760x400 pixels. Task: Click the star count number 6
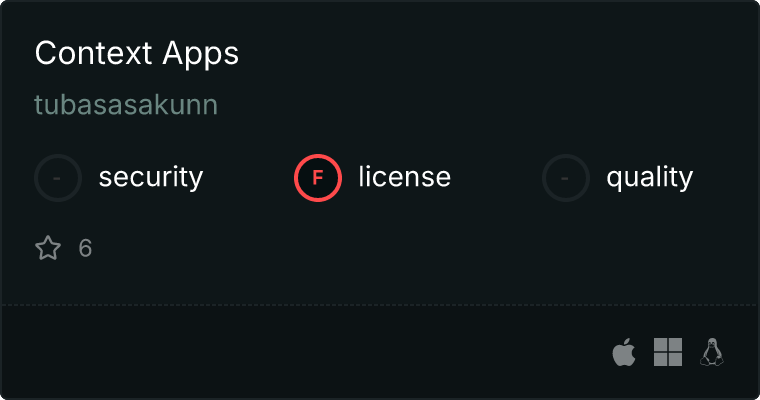pos(85,248)
